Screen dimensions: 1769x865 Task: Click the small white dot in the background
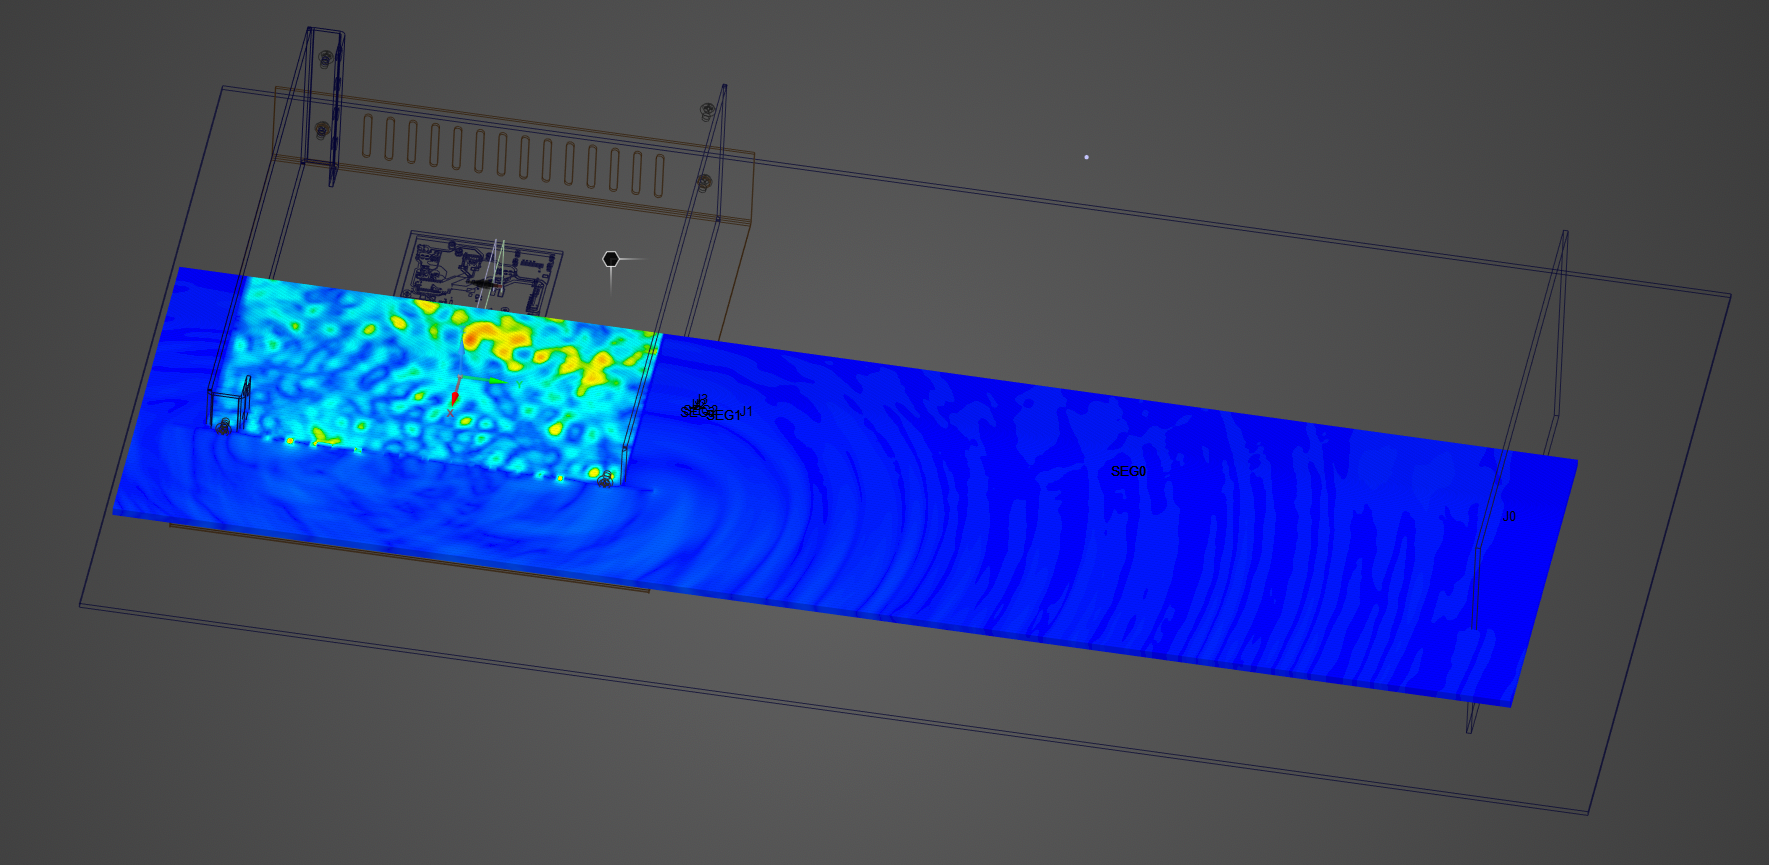coord(1086,157)
